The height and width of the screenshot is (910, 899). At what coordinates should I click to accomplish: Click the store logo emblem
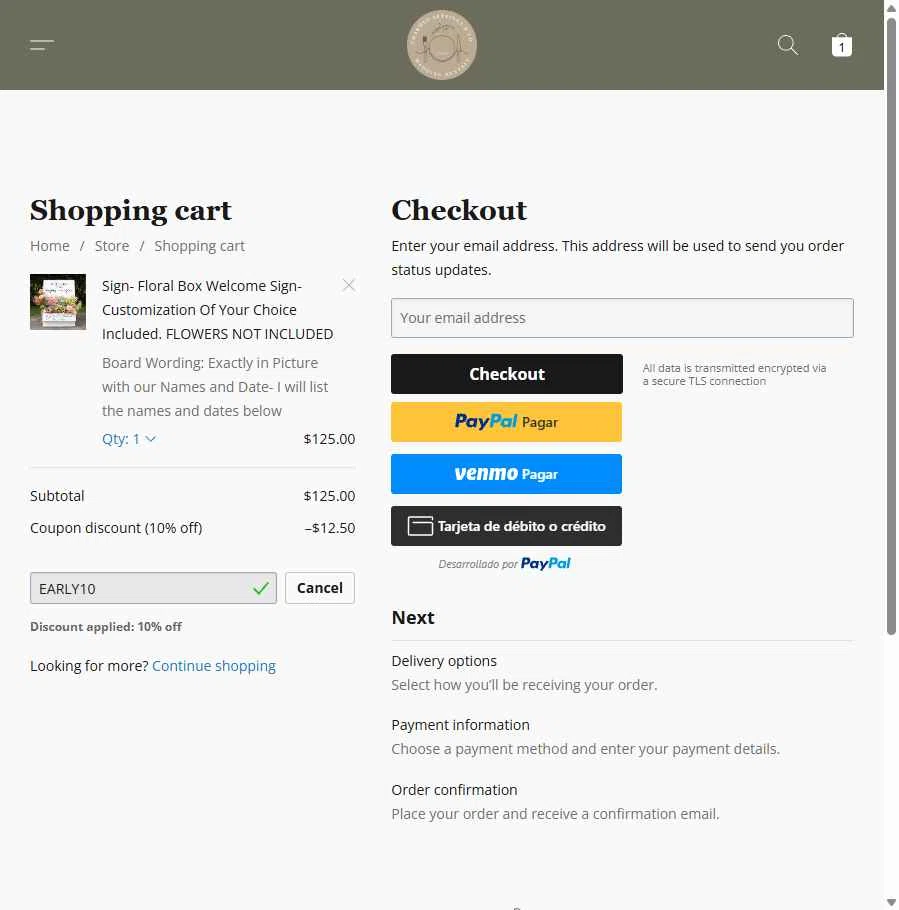[442, 45]
